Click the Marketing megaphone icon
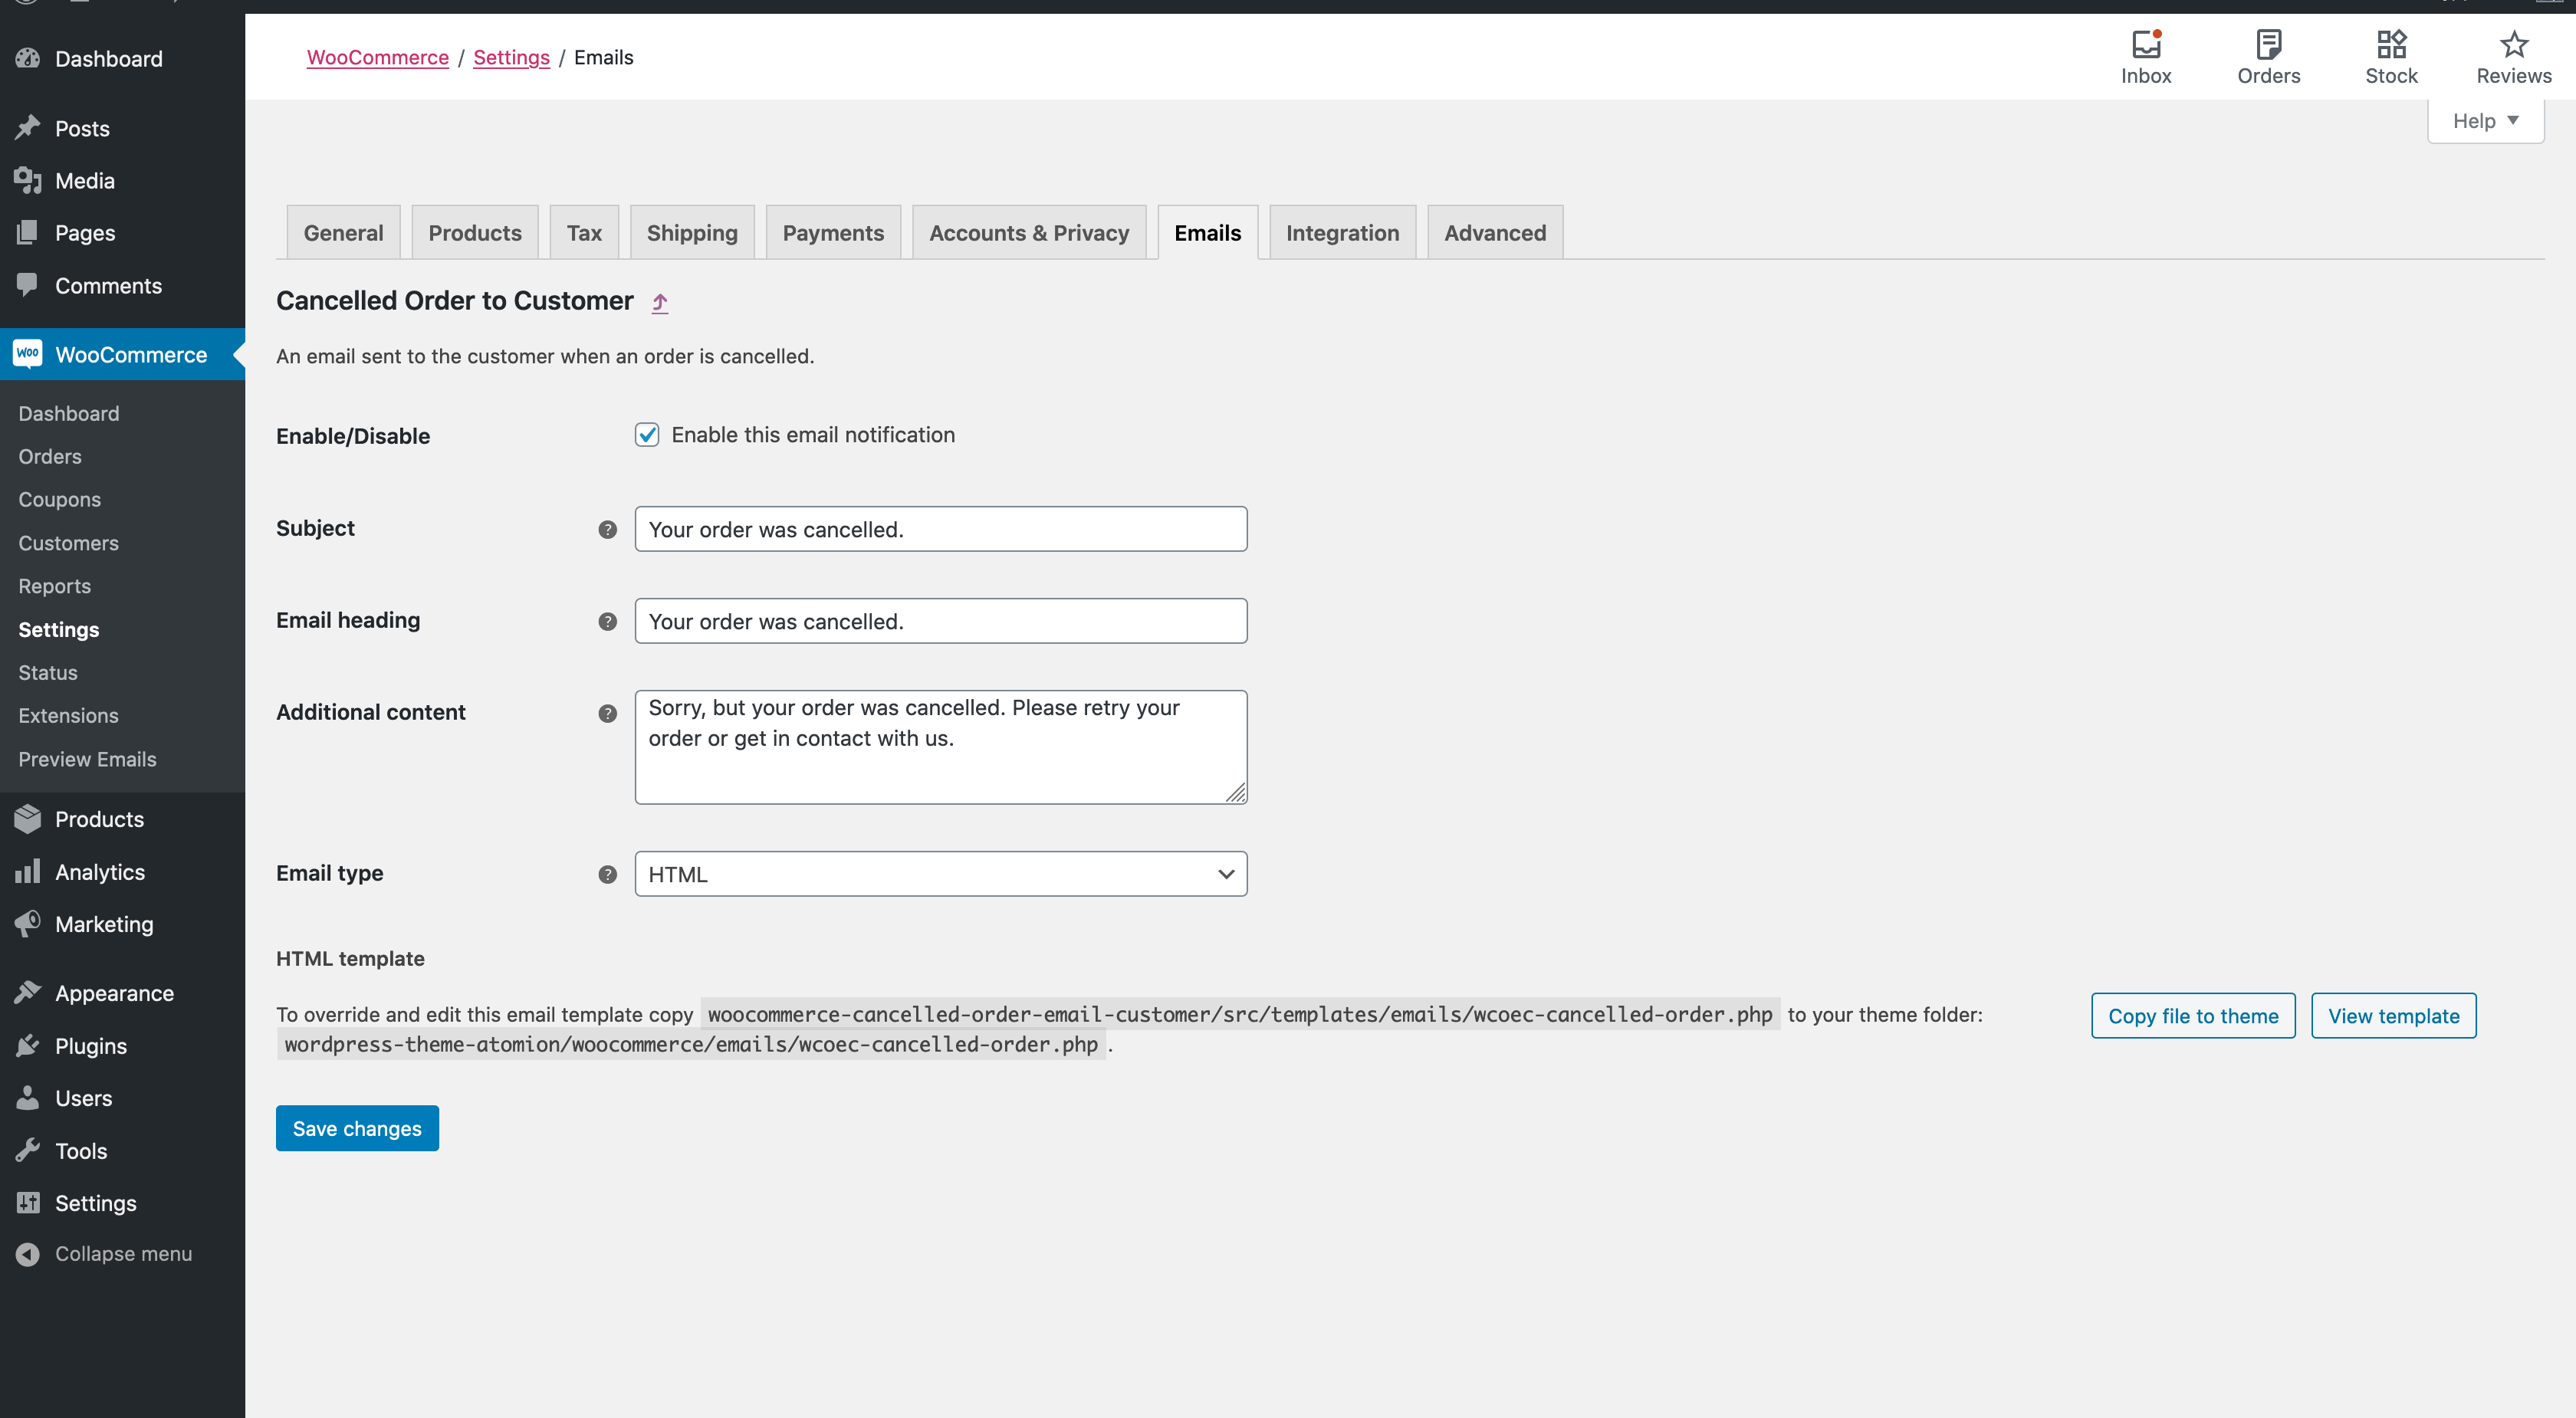This screenshot has width=2576, height=1418. click(x=28, y=923)
